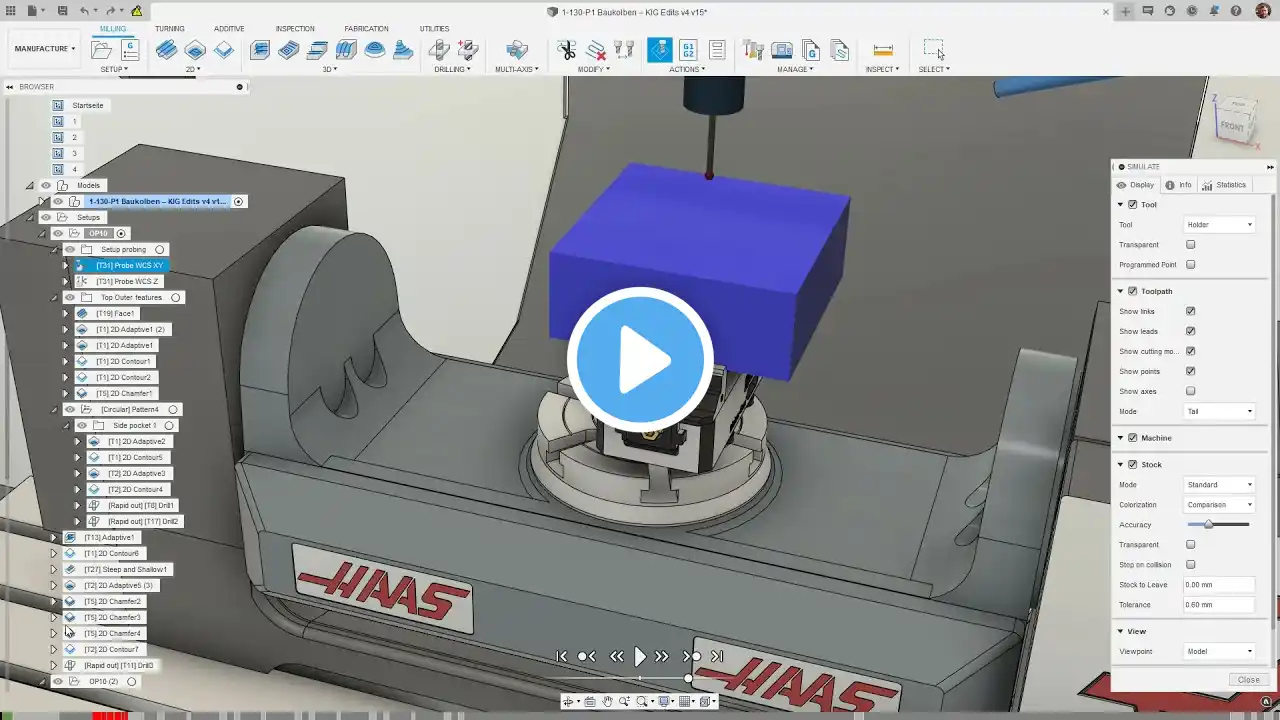Enable the Transparent tool checkbox

click(x=1190, y=245)
